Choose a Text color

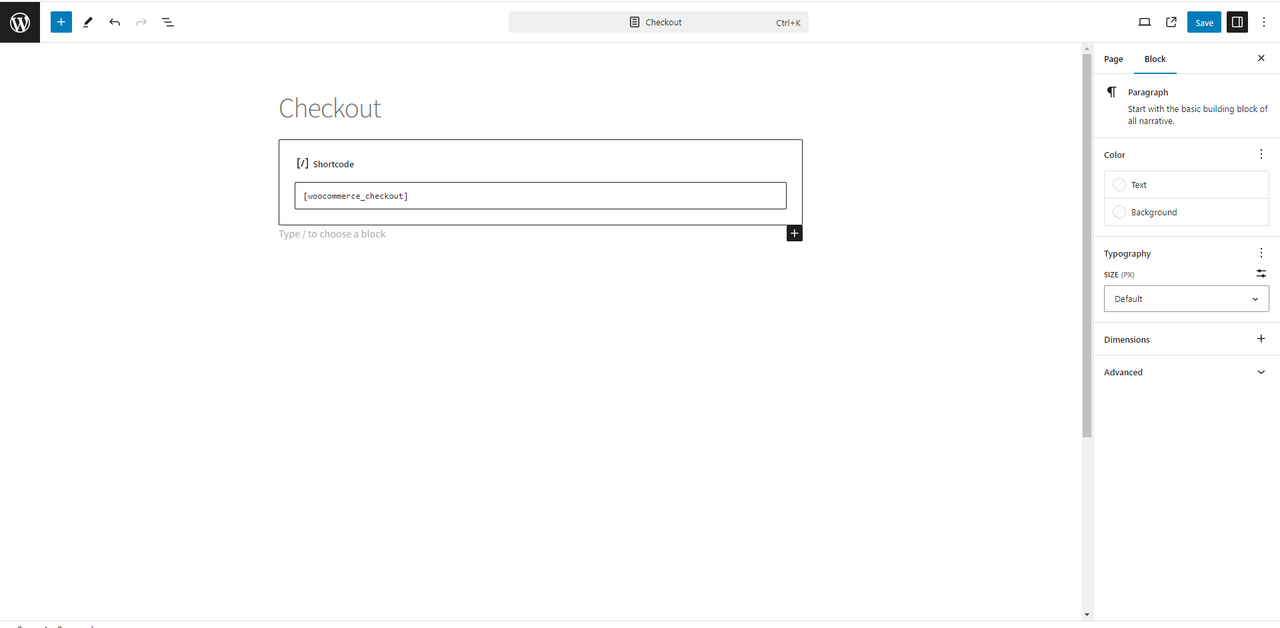coord(1186,185)
